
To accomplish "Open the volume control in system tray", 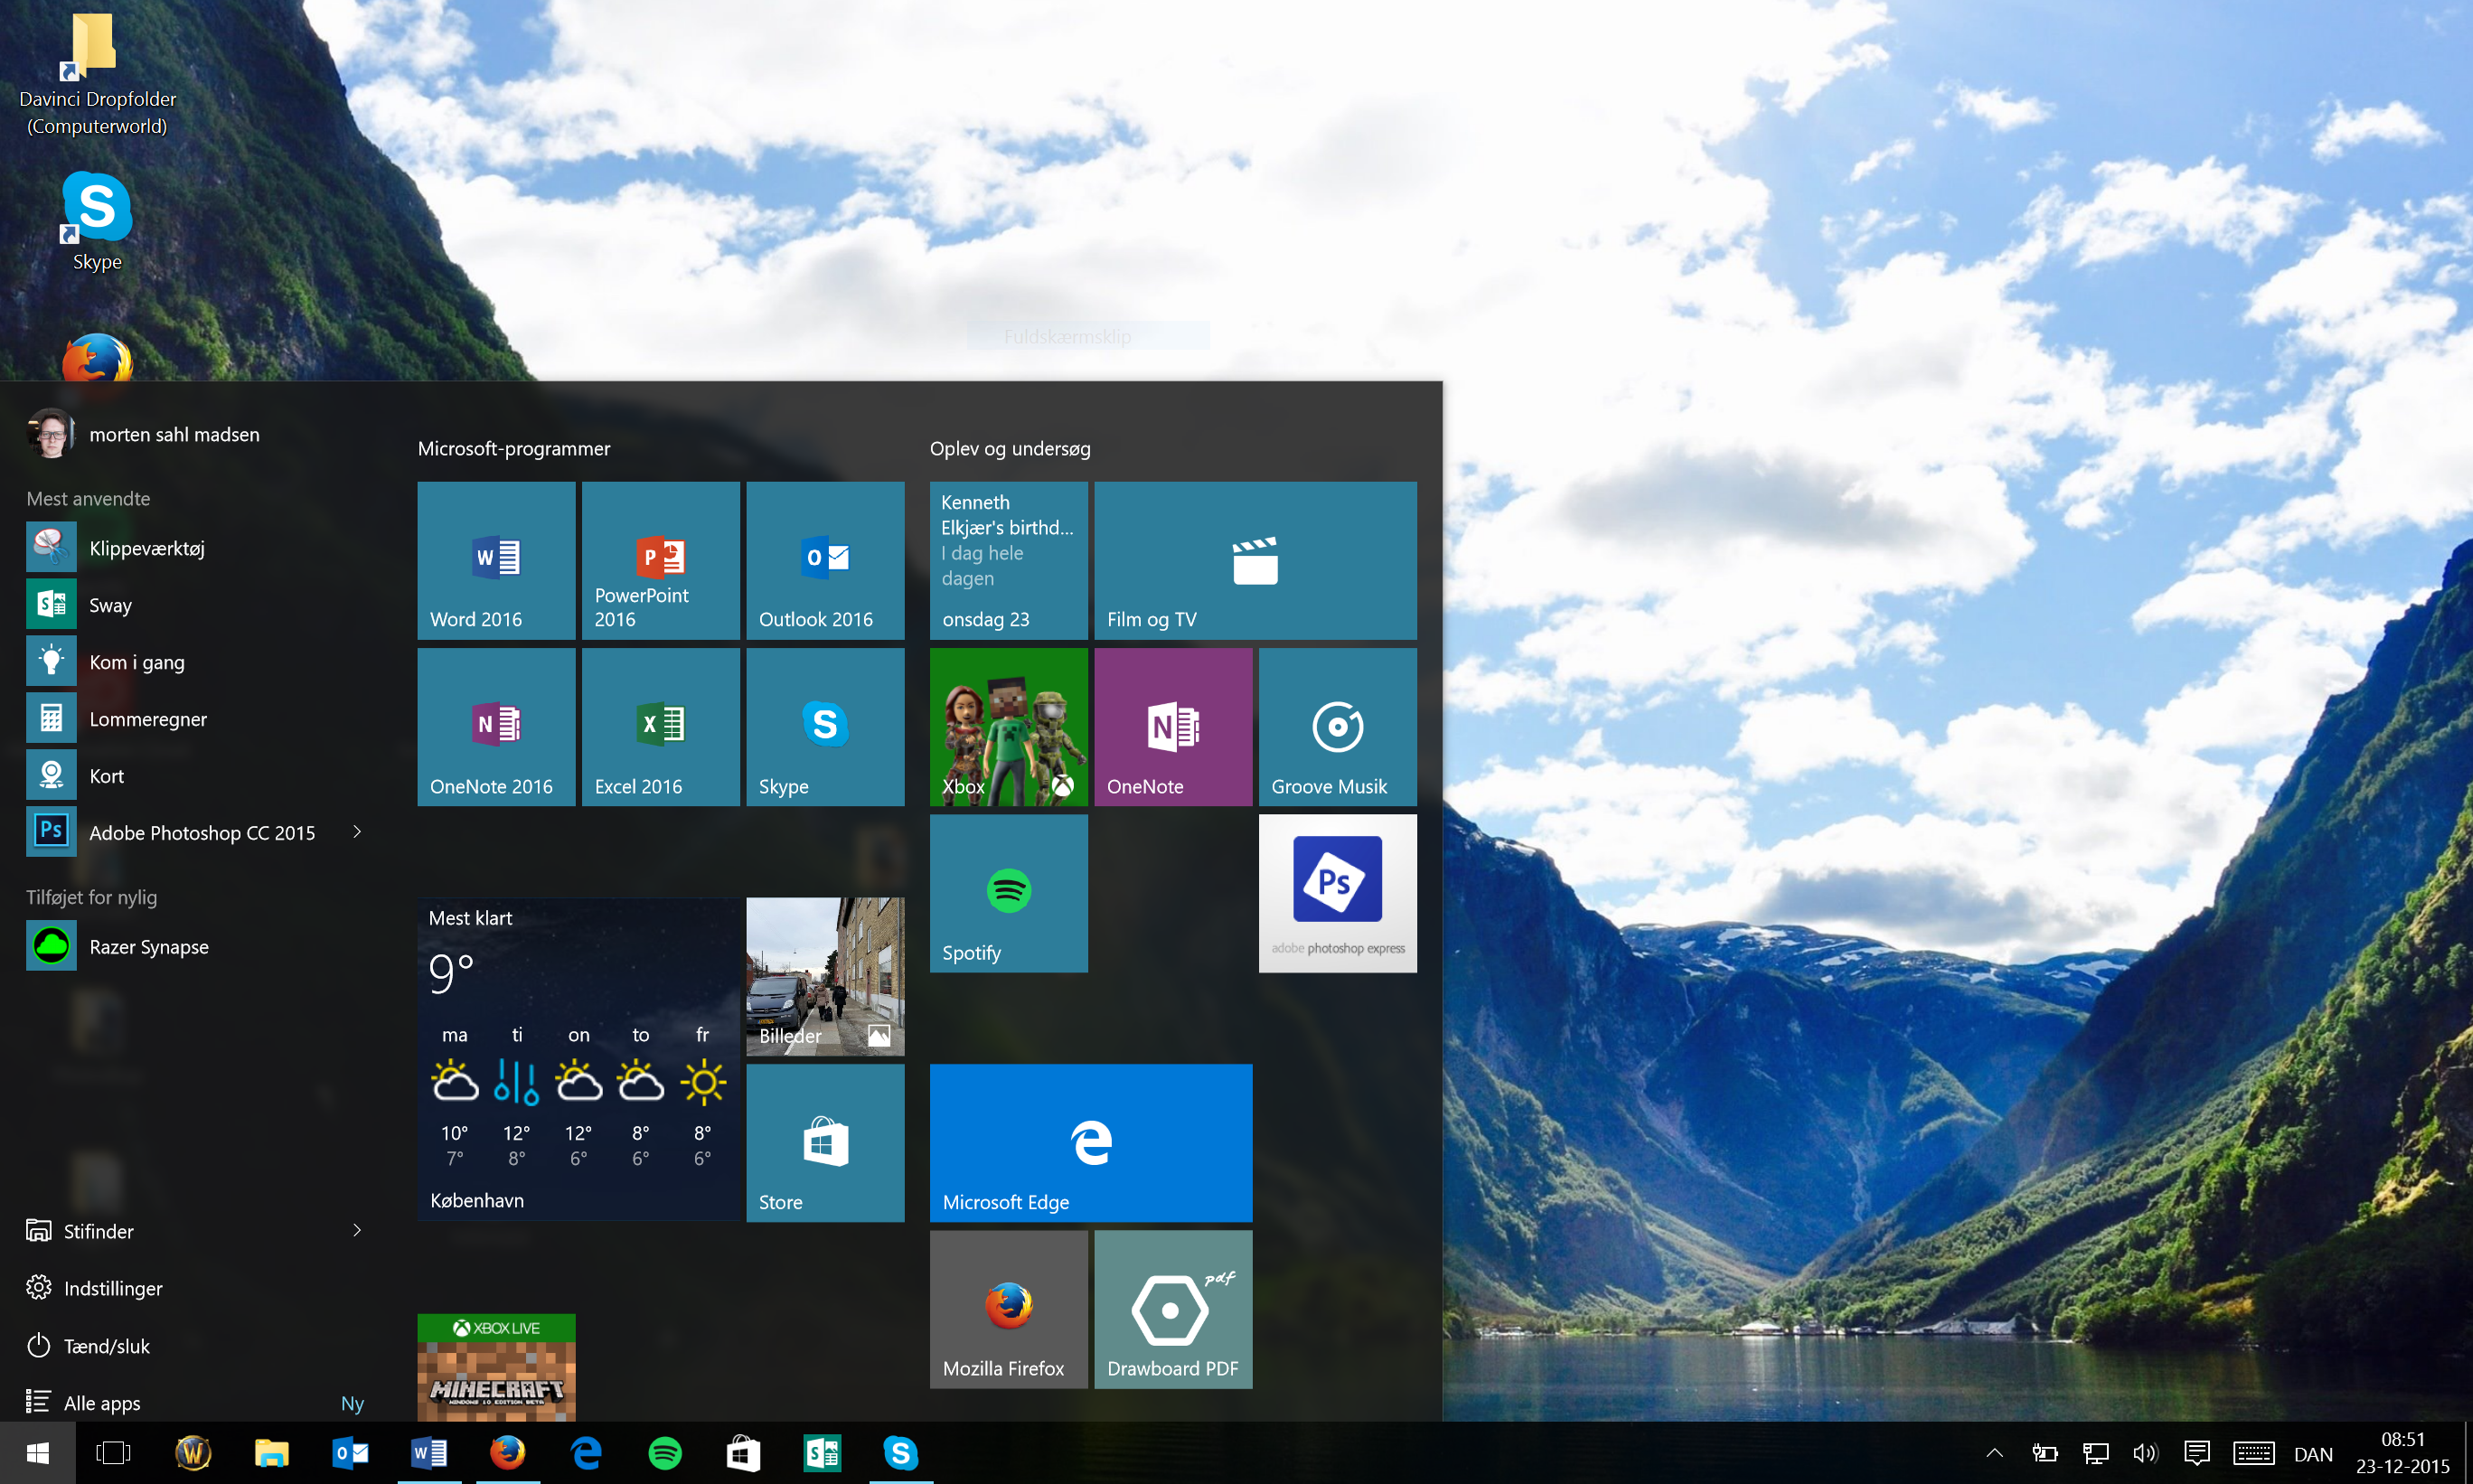I will (x=2144, y=1453).
